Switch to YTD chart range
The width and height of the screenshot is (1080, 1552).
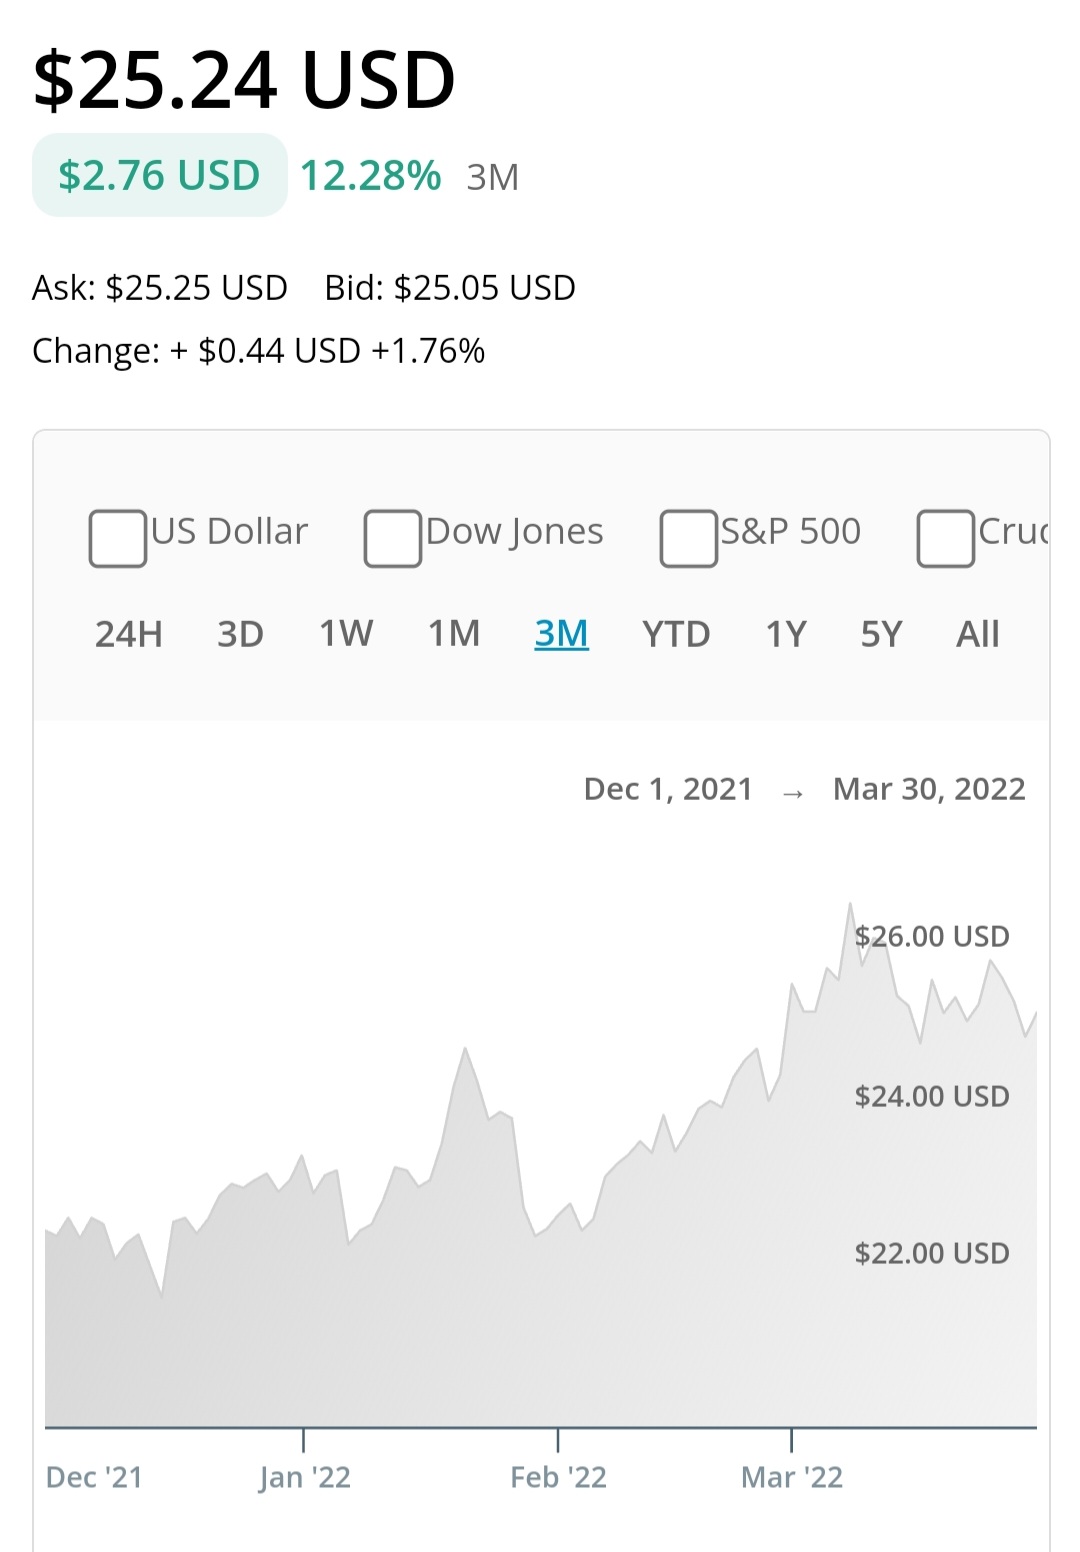(676, 634)
